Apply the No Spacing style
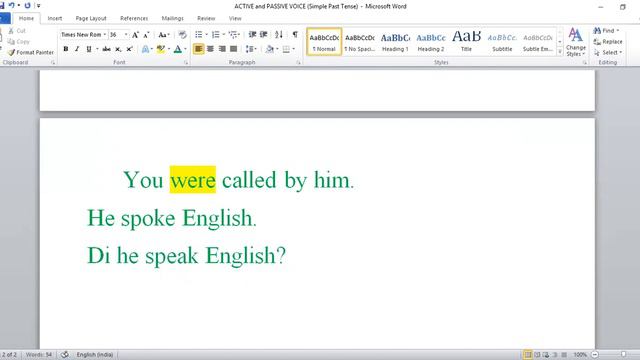 (x=360, y=42)
